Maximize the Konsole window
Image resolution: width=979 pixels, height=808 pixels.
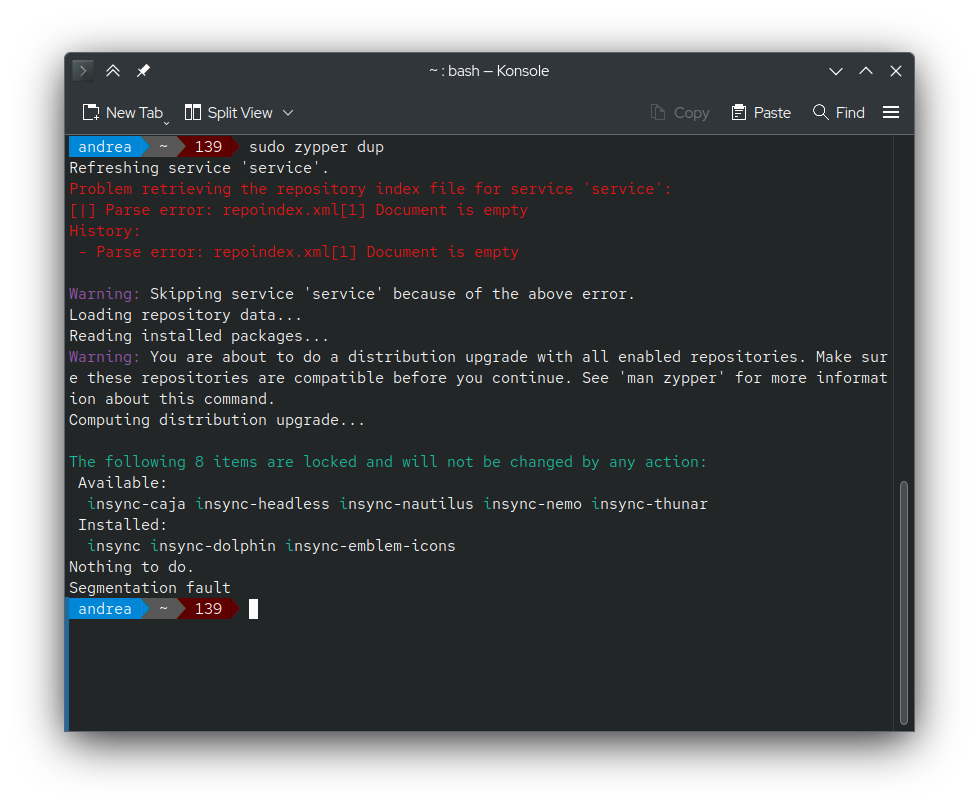click(x=866, y=71)
